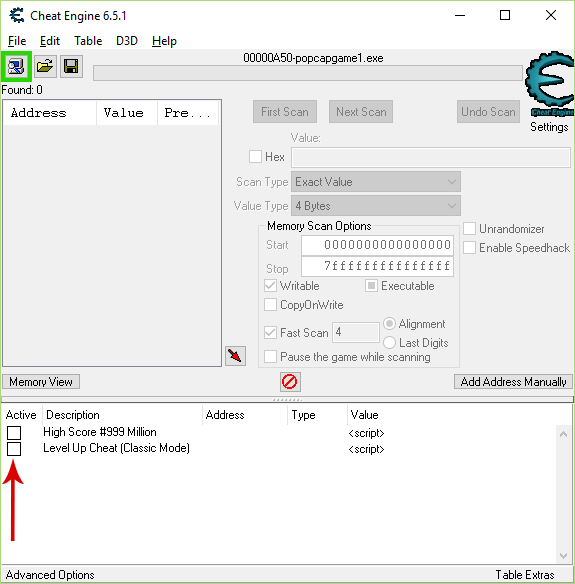Screen dimensions: 575x584
Task: Open a cheat table file with folder icon
Action: (45, 67)
